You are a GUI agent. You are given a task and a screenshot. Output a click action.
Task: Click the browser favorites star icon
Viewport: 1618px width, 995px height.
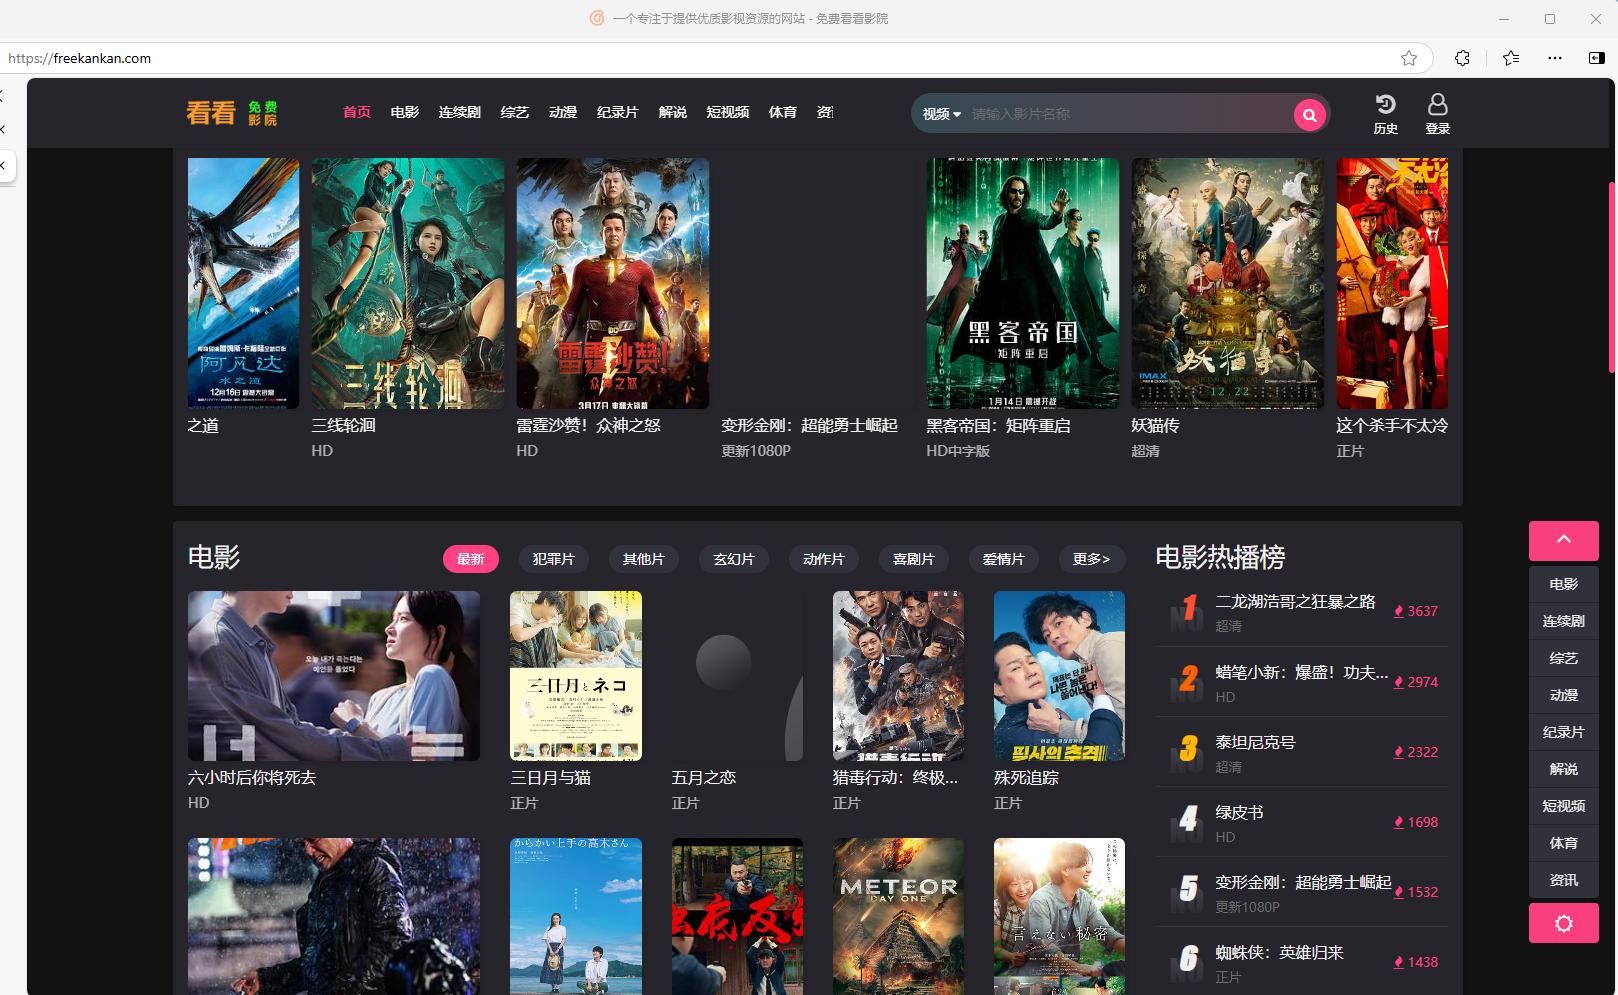1409,58
